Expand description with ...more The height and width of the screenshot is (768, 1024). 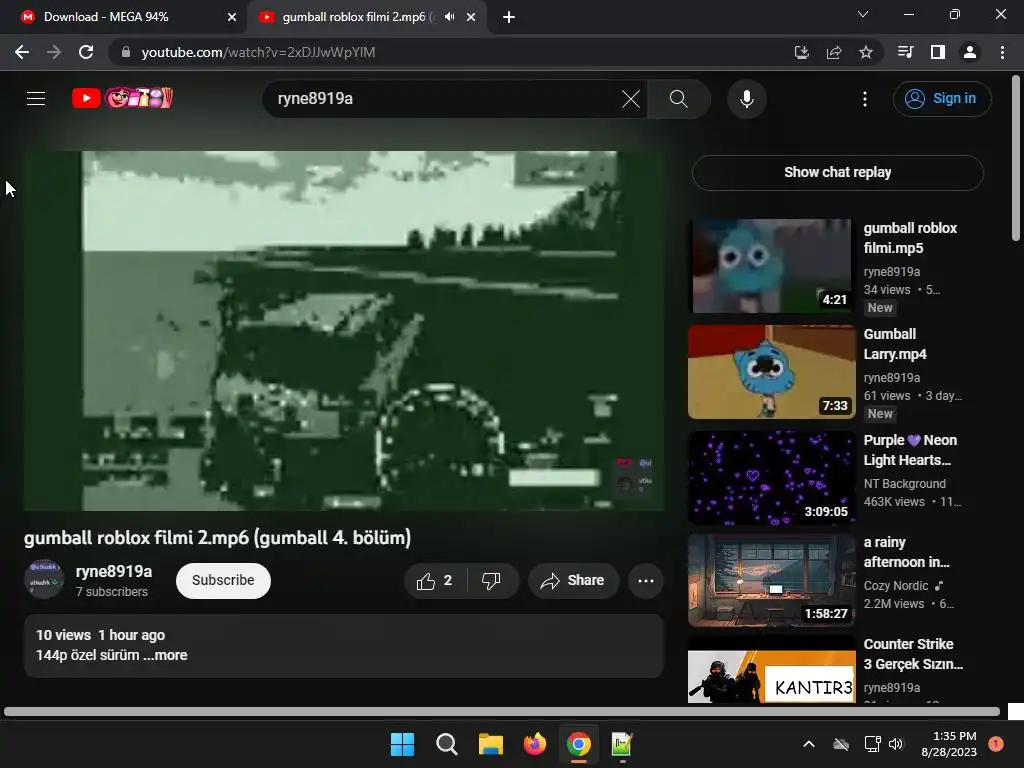[166, 655]
